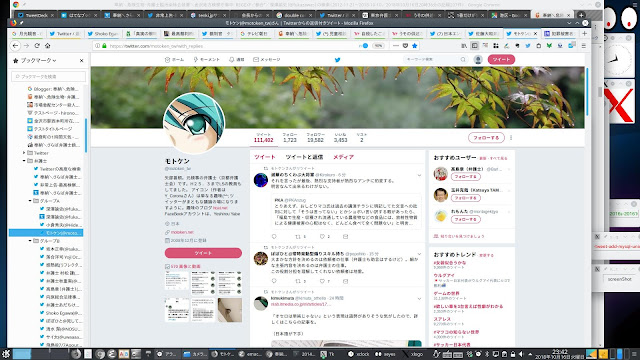Reload the page in Firefox
The width and height of the screenshot is (640, 360).
(37, 46)
